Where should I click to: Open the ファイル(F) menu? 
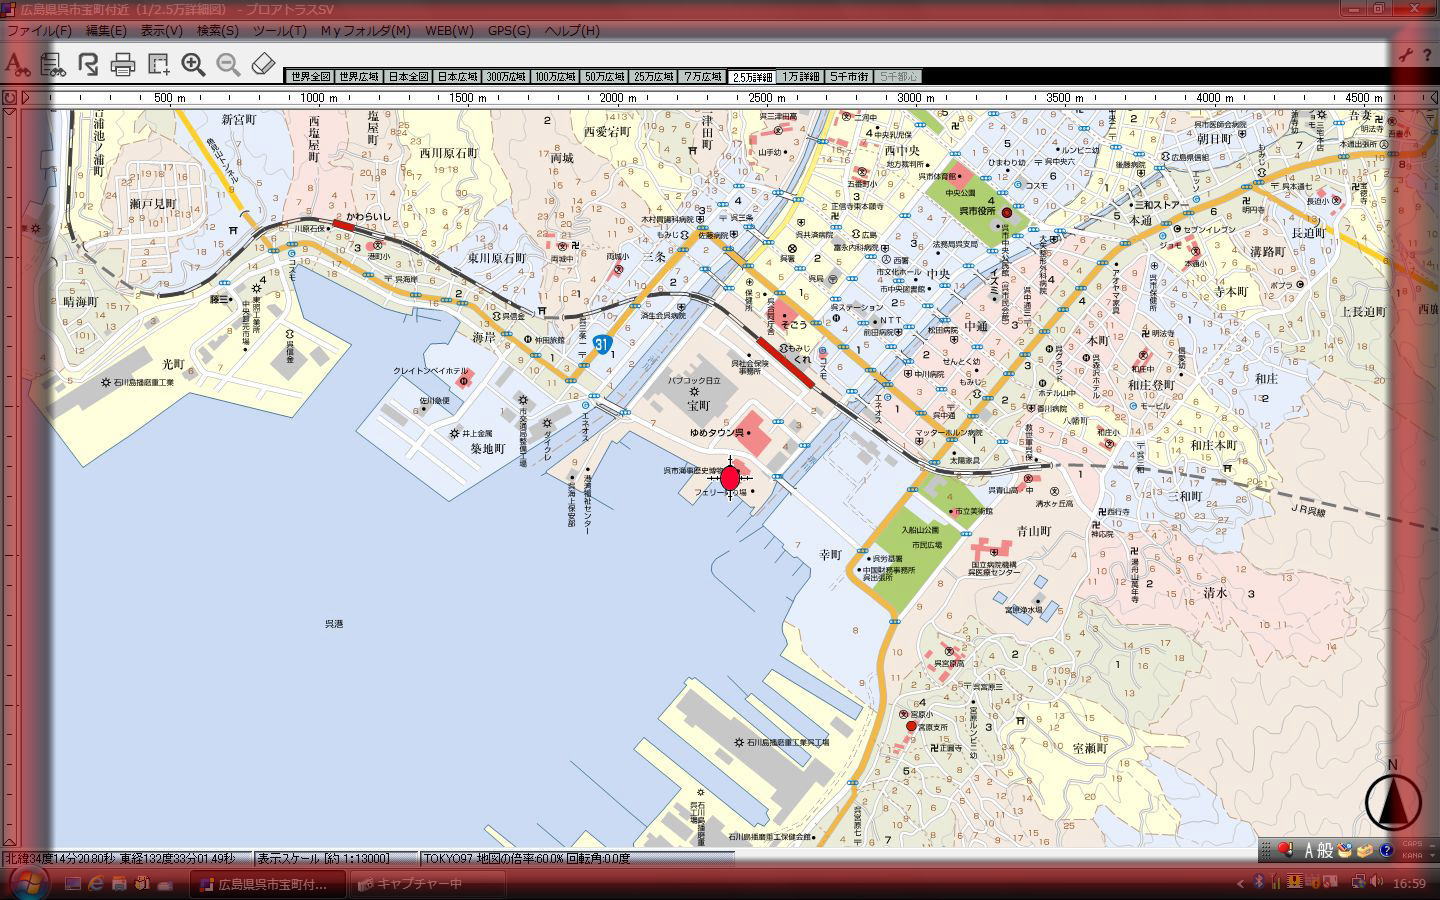[x=39, y=31]
